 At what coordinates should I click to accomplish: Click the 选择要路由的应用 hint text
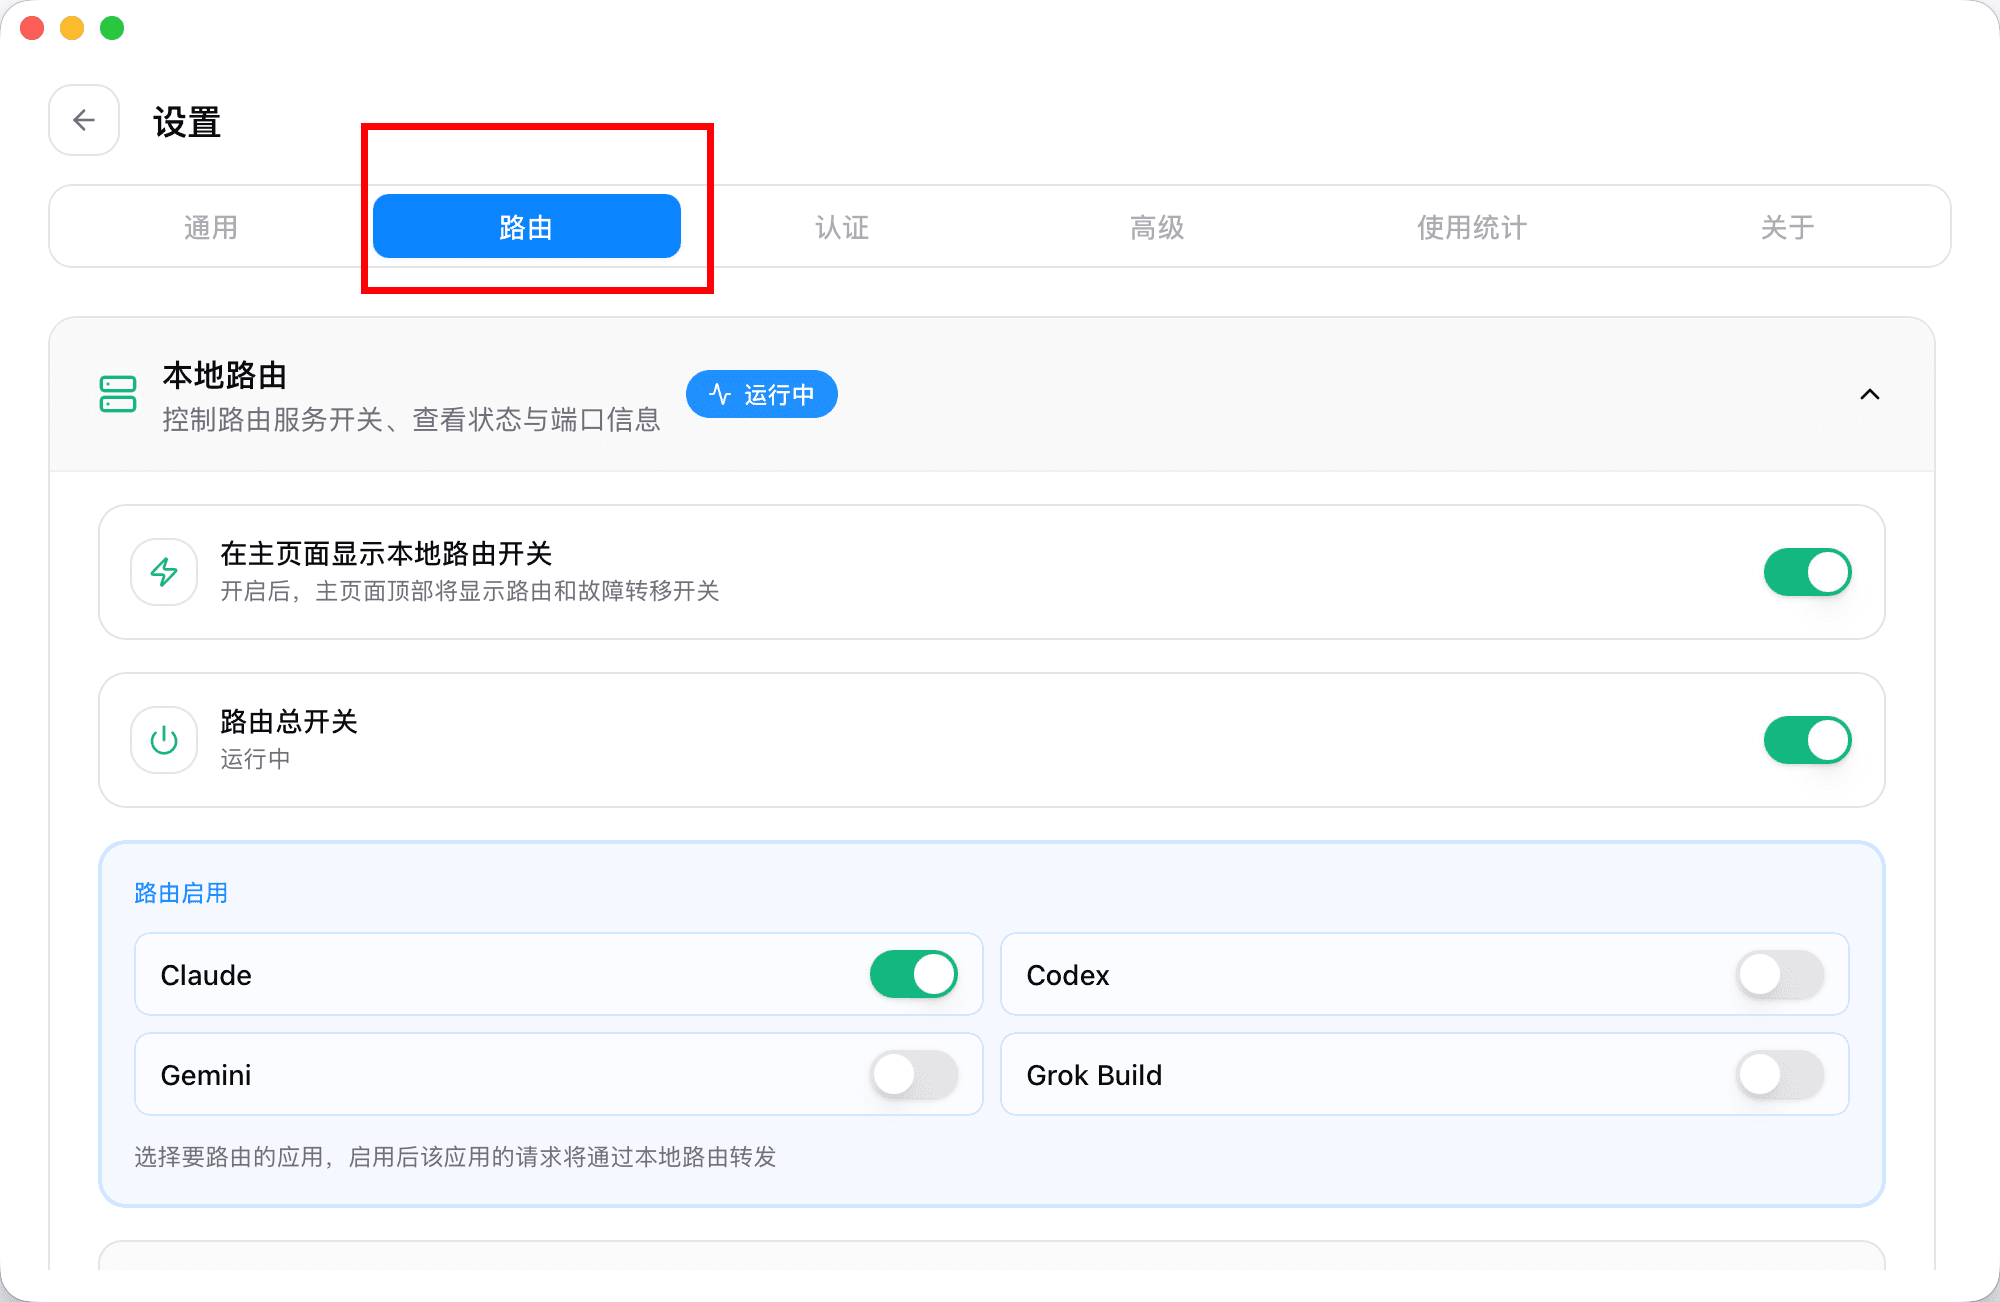[x=455, y=1157]
